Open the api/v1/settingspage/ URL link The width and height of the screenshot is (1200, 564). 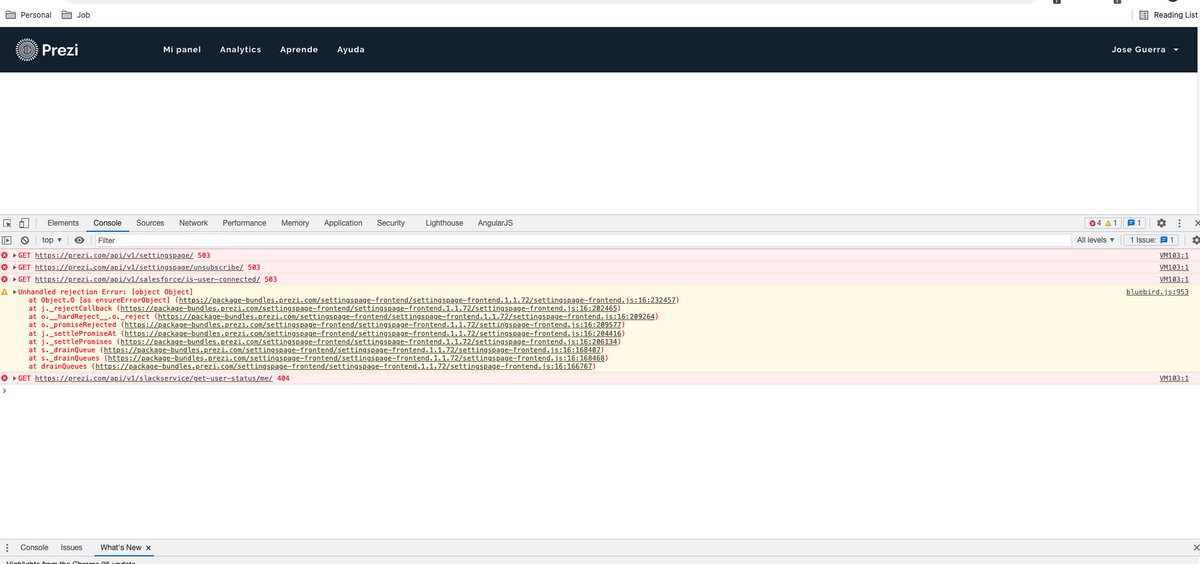click(115, 255)
